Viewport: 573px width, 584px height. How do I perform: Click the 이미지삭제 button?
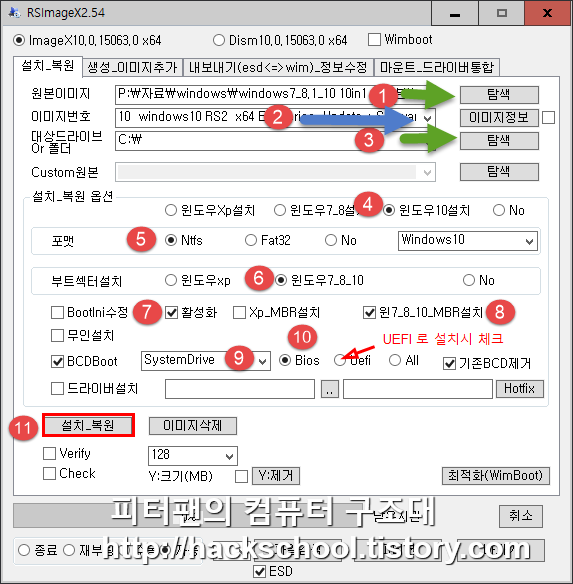[x=193, y=426]
